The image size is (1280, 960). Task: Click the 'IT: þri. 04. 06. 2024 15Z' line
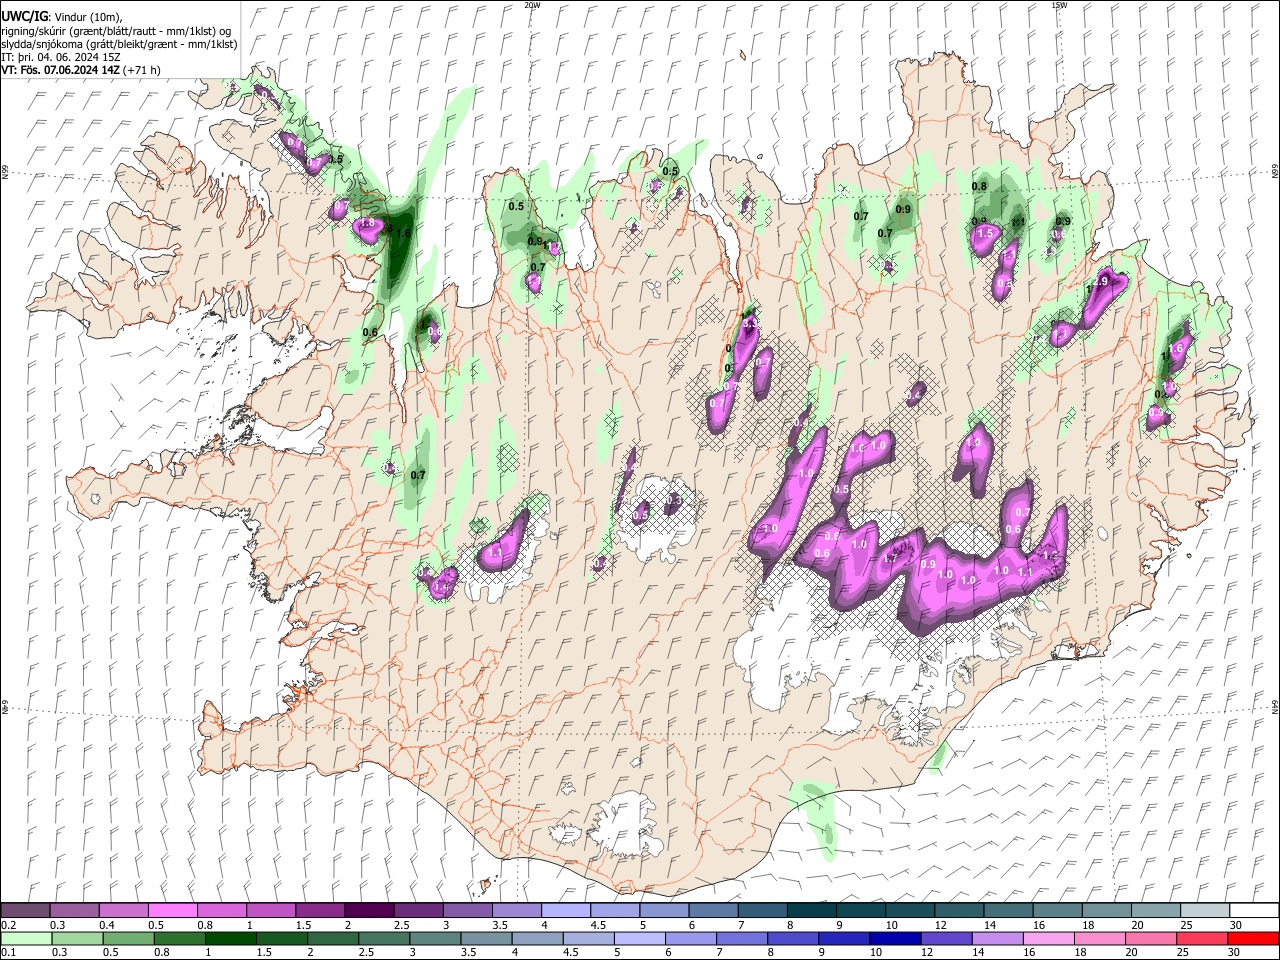[x=62, y=57]
